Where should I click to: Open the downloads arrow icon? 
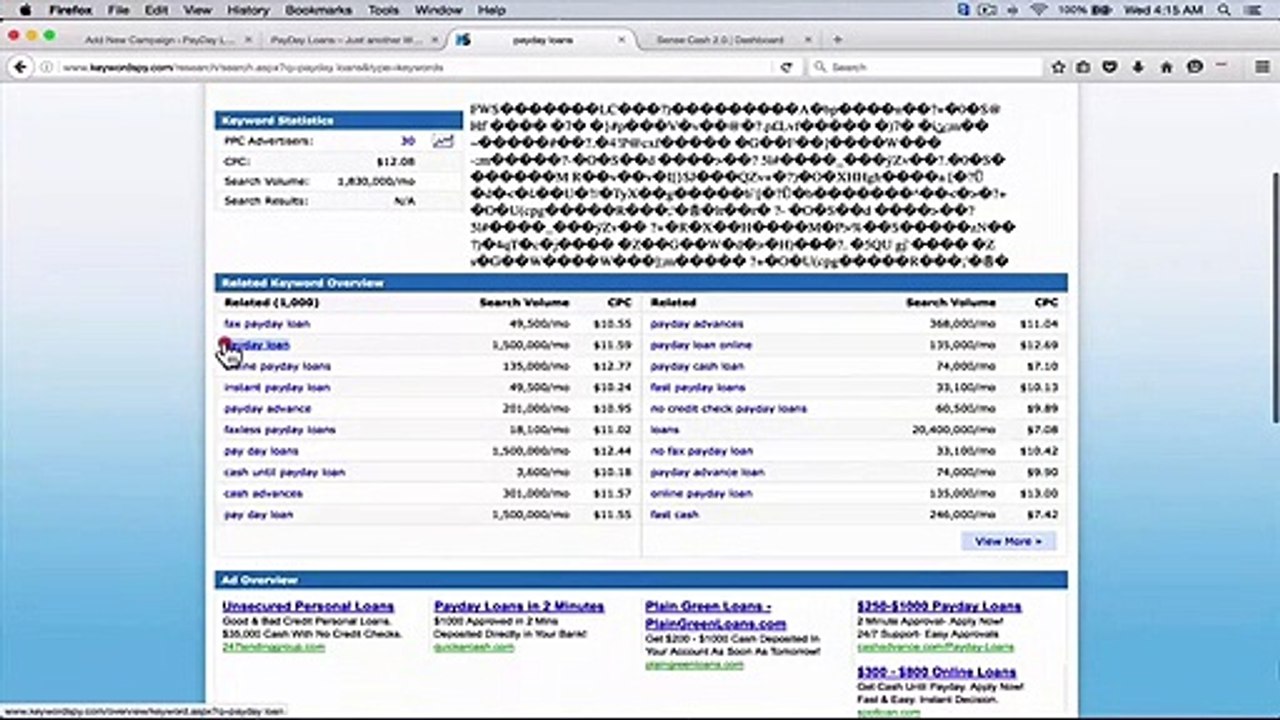(1138, 67)
